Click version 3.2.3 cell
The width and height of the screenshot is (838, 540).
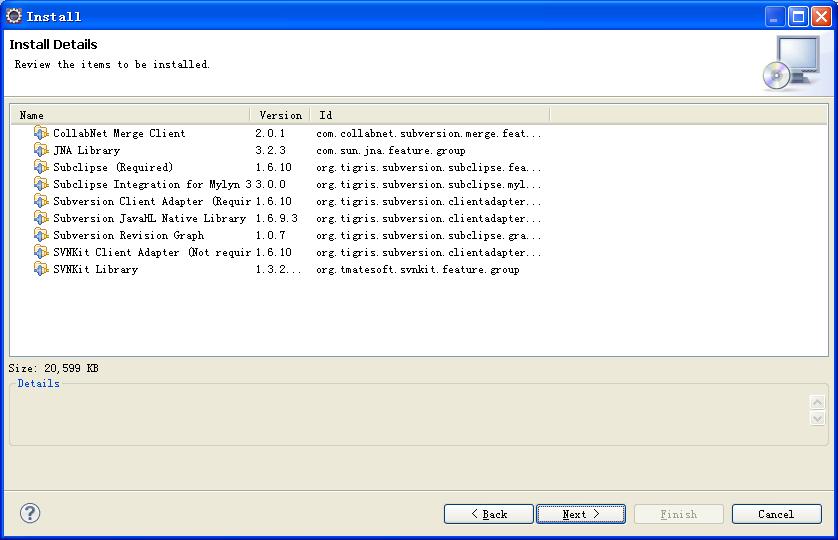(x=270, y=150)
